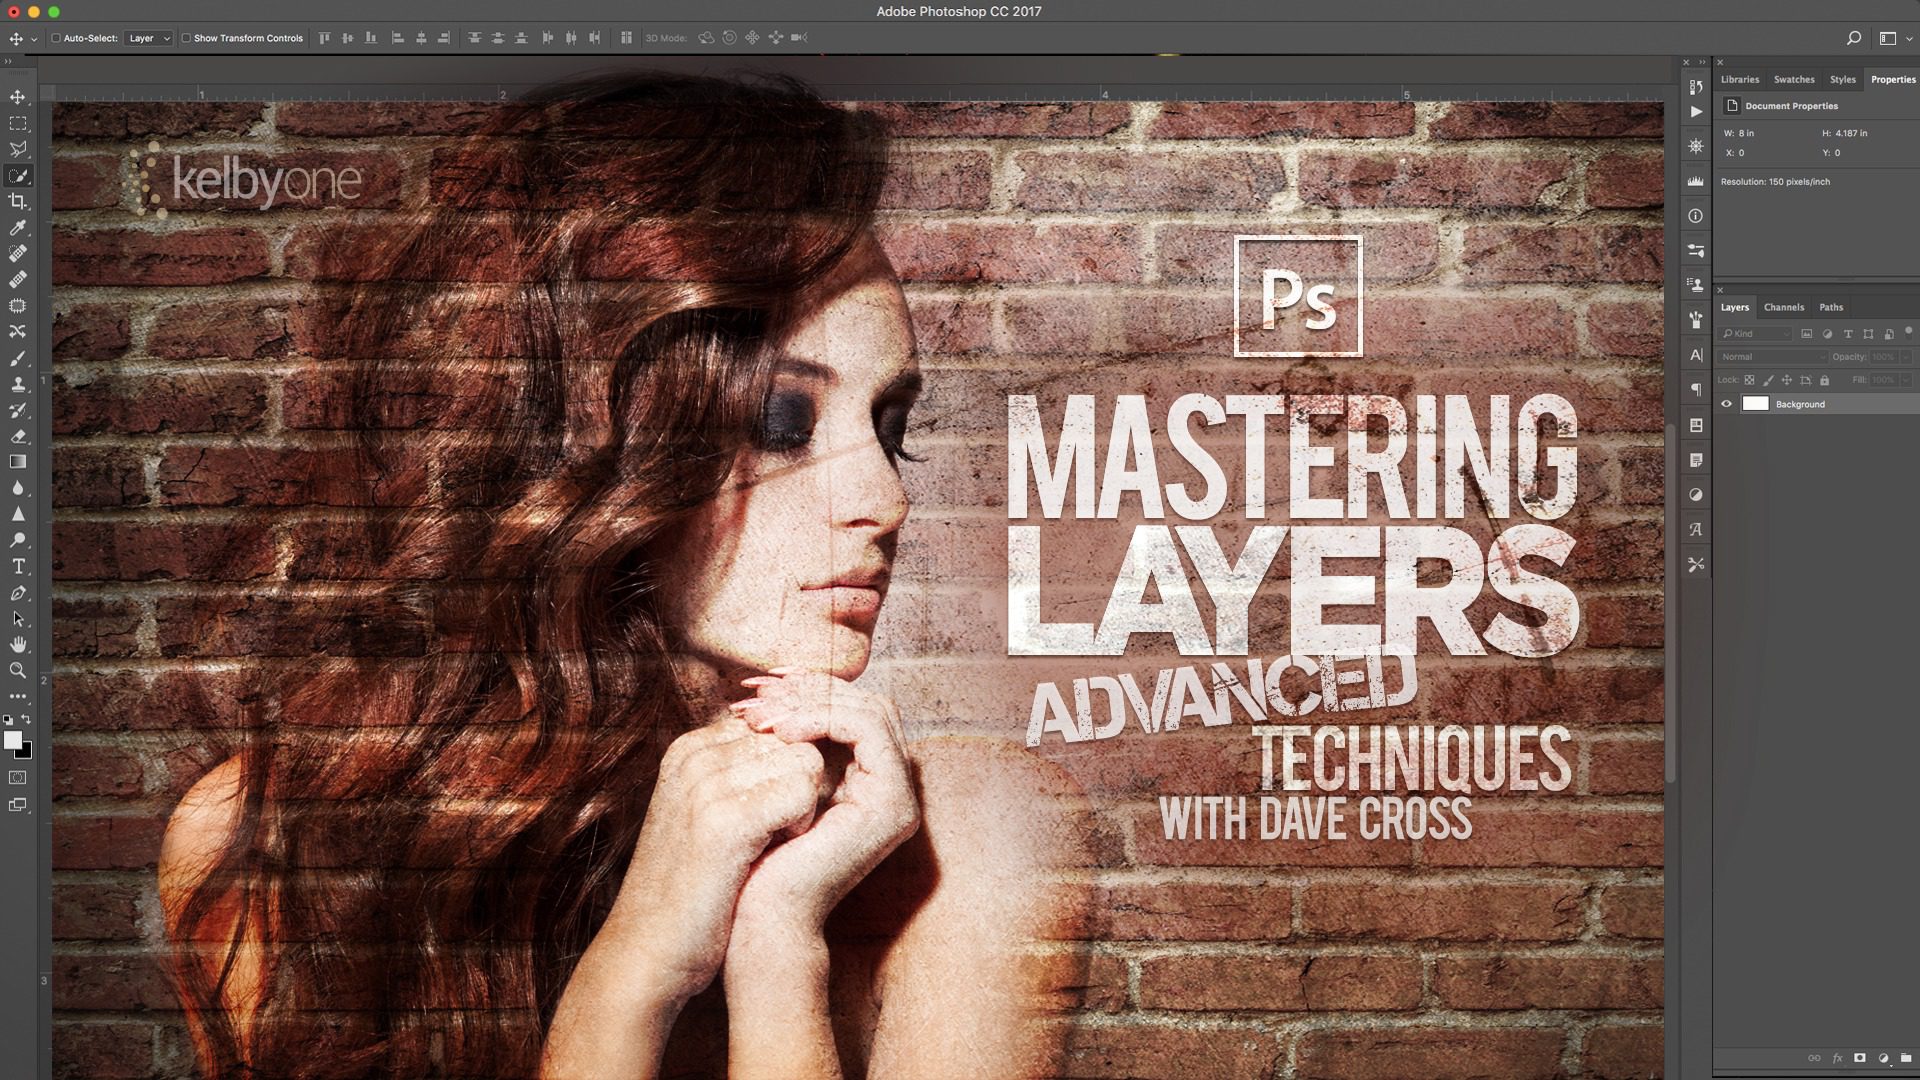The image size is (1920, 1080).
Task: Toggle lock all padlock icon
Action: (x=1825, y=380)
